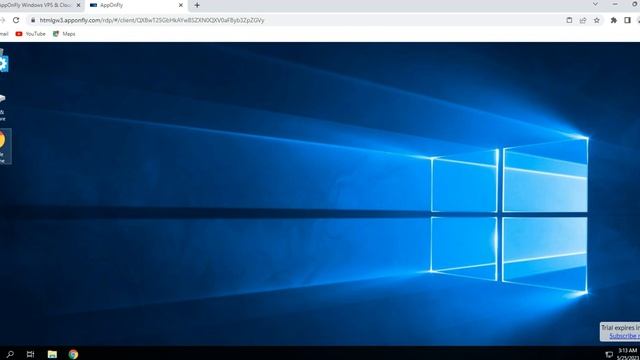Minimize the browser window
This screenshot has height=360, width=640.
[x=615, y=4]
